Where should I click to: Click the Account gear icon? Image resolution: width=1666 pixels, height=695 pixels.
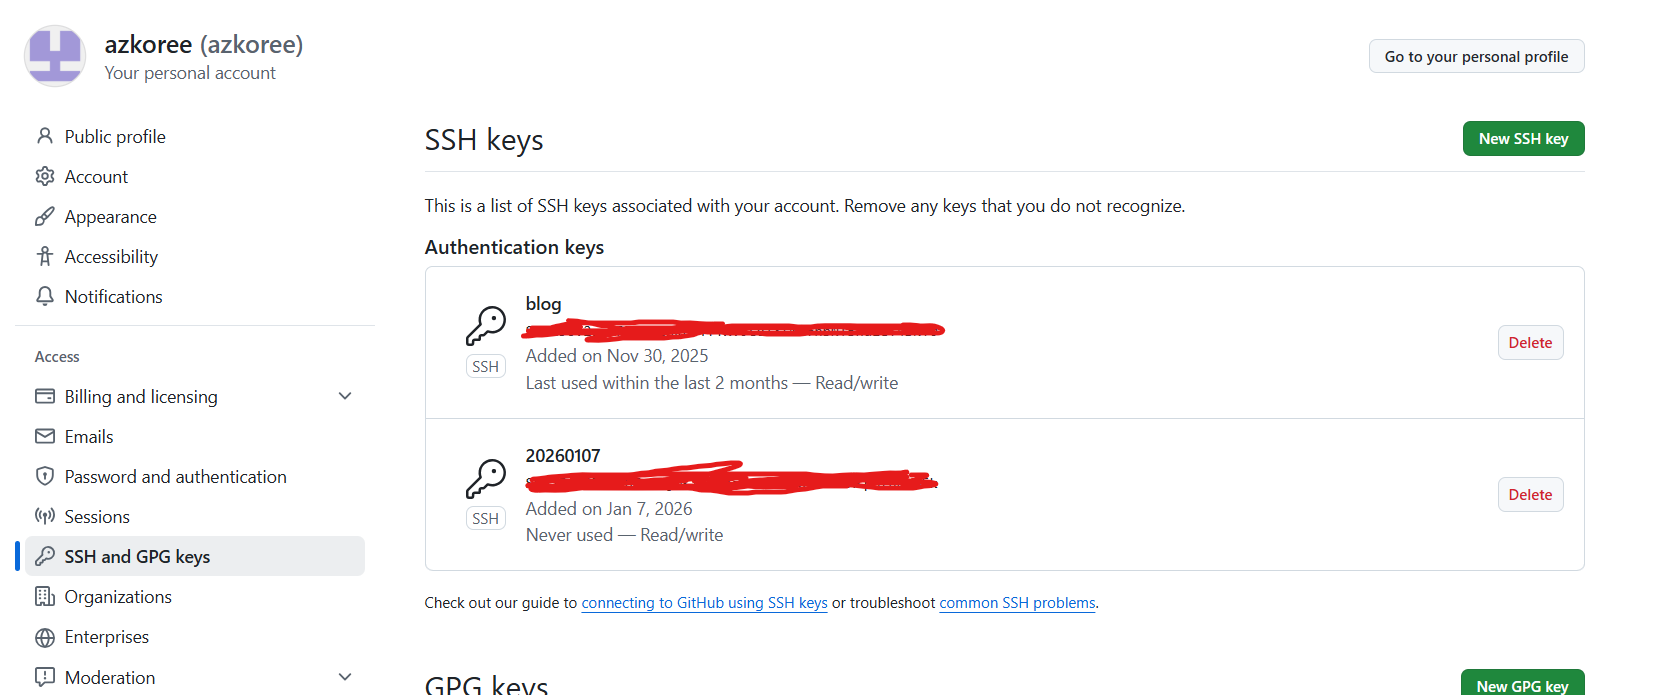pos(45,176)
